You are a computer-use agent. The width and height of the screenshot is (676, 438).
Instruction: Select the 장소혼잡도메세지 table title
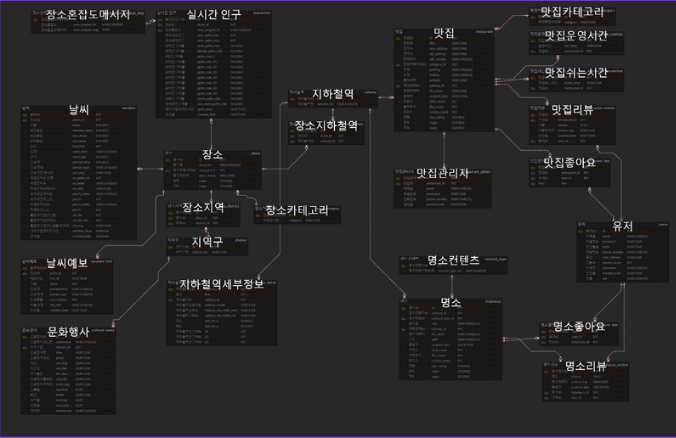[88, 15]
